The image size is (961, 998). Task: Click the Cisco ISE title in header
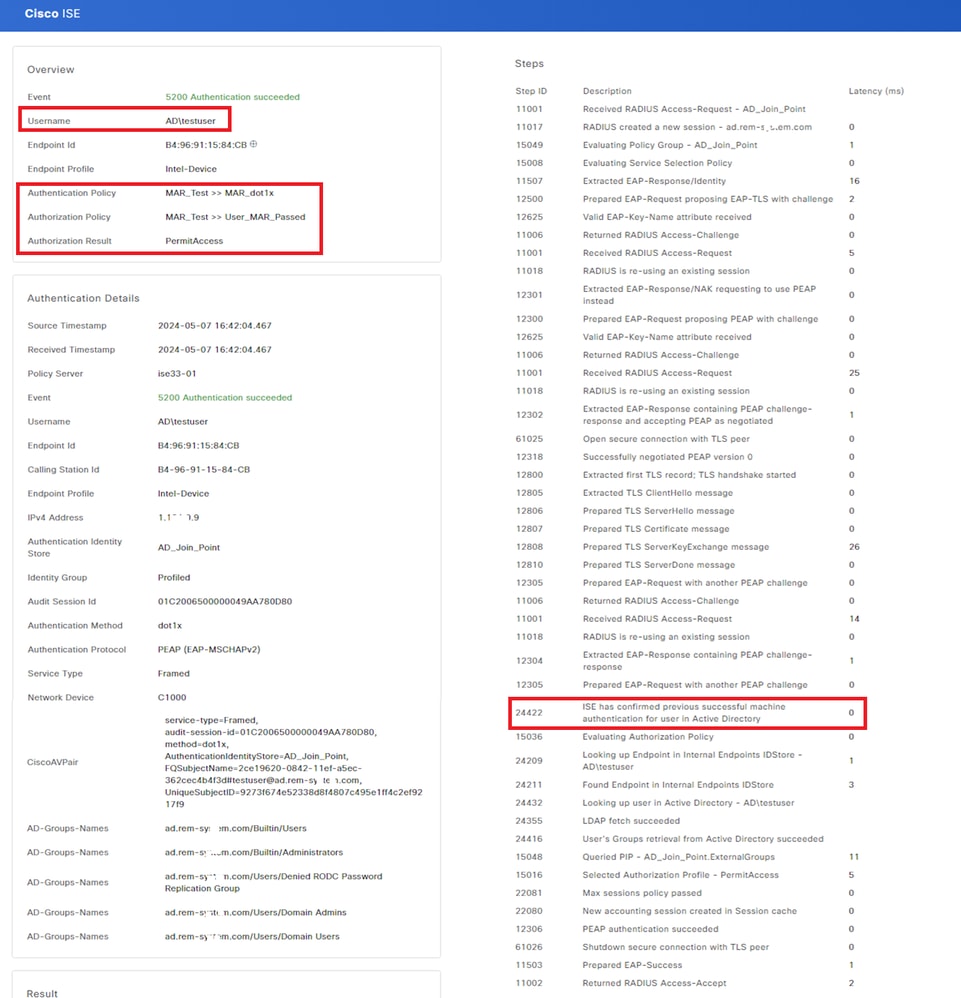coord(52,13)
